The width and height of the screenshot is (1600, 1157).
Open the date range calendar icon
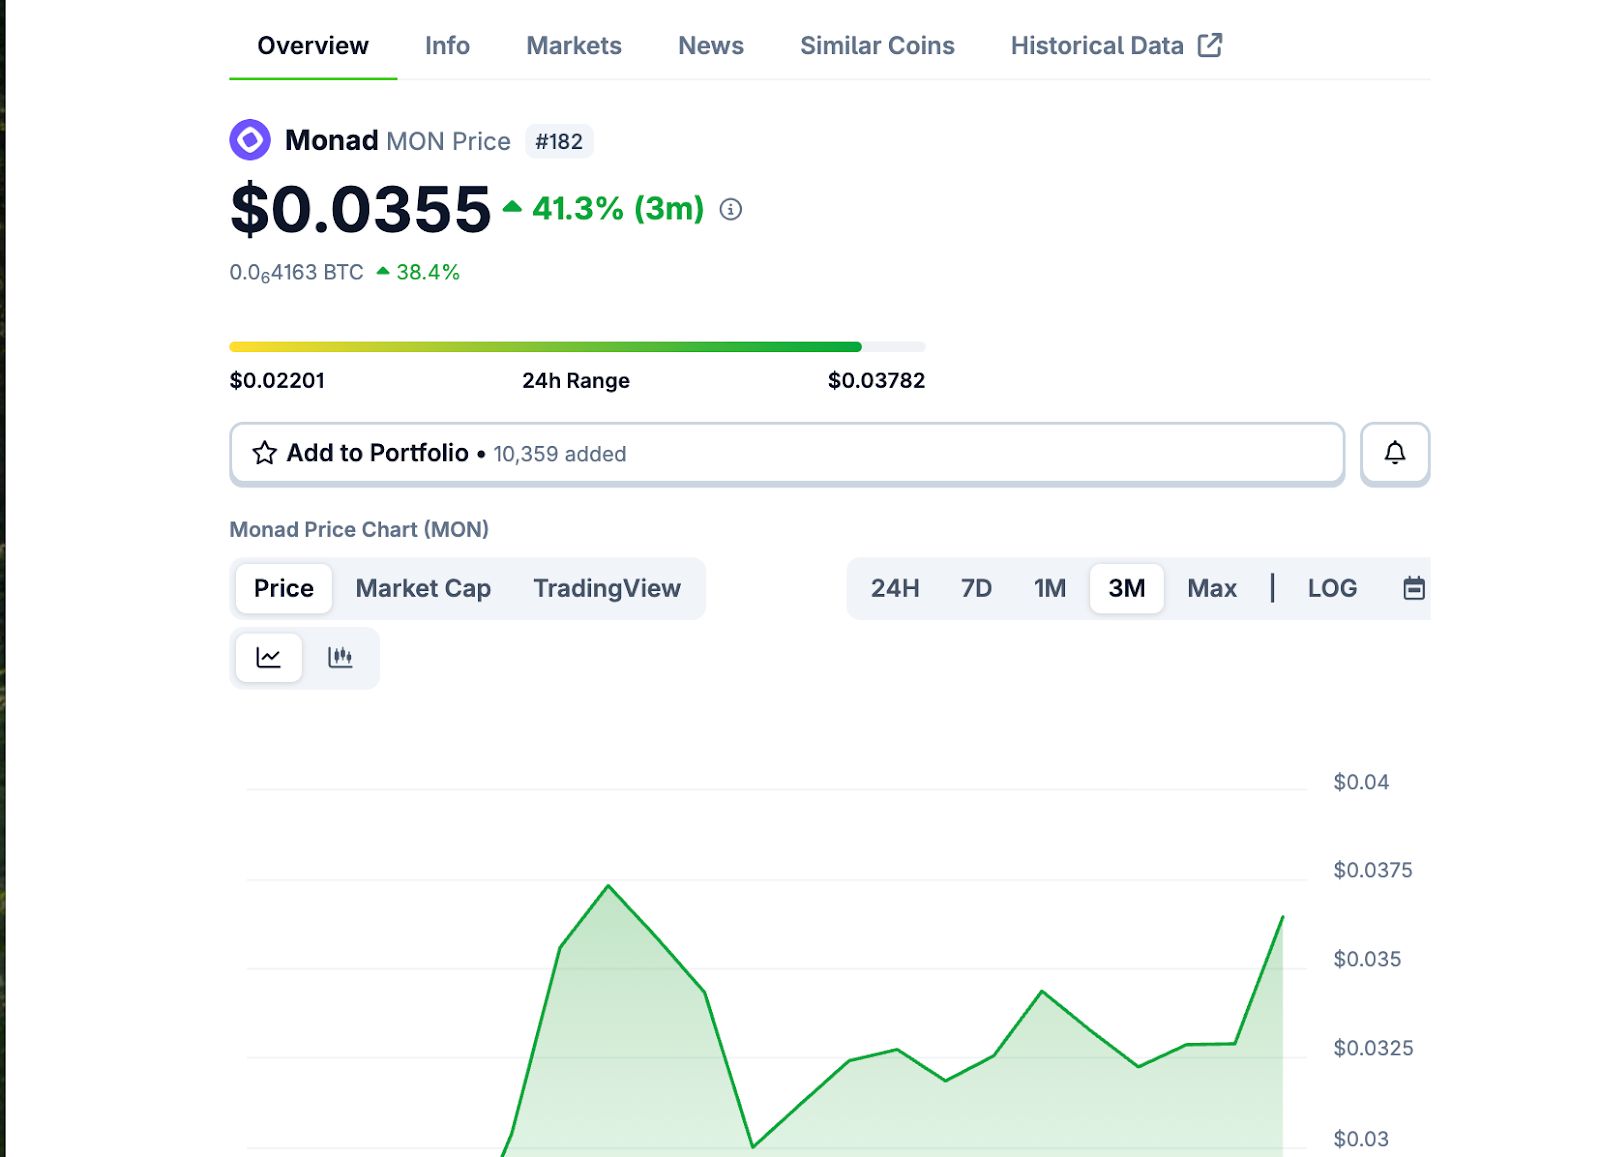(1414, 588)
